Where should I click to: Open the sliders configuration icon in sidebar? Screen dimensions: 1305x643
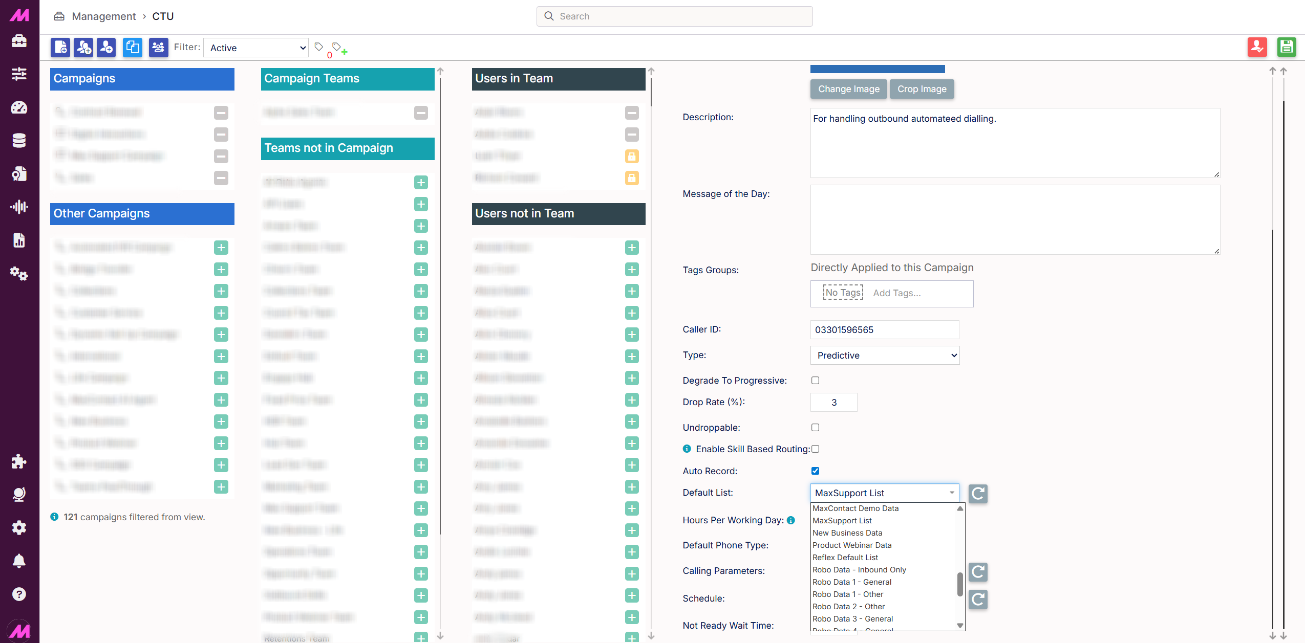pyautogui.click(x=19, y=74)
